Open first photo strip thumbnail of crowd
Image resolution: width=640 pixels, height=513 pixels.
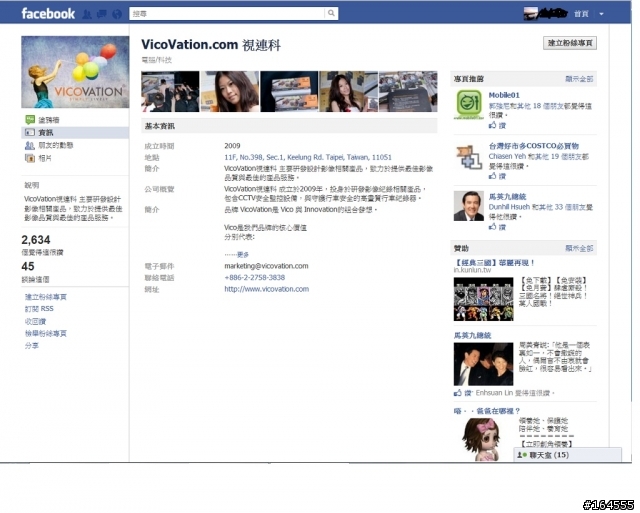170,91
